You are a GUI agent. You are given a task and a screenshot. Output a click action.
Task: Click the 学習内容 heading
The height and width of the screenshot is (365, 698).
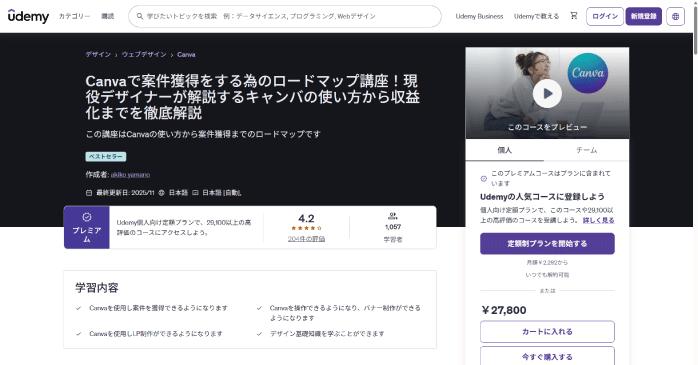click(97, 288)
